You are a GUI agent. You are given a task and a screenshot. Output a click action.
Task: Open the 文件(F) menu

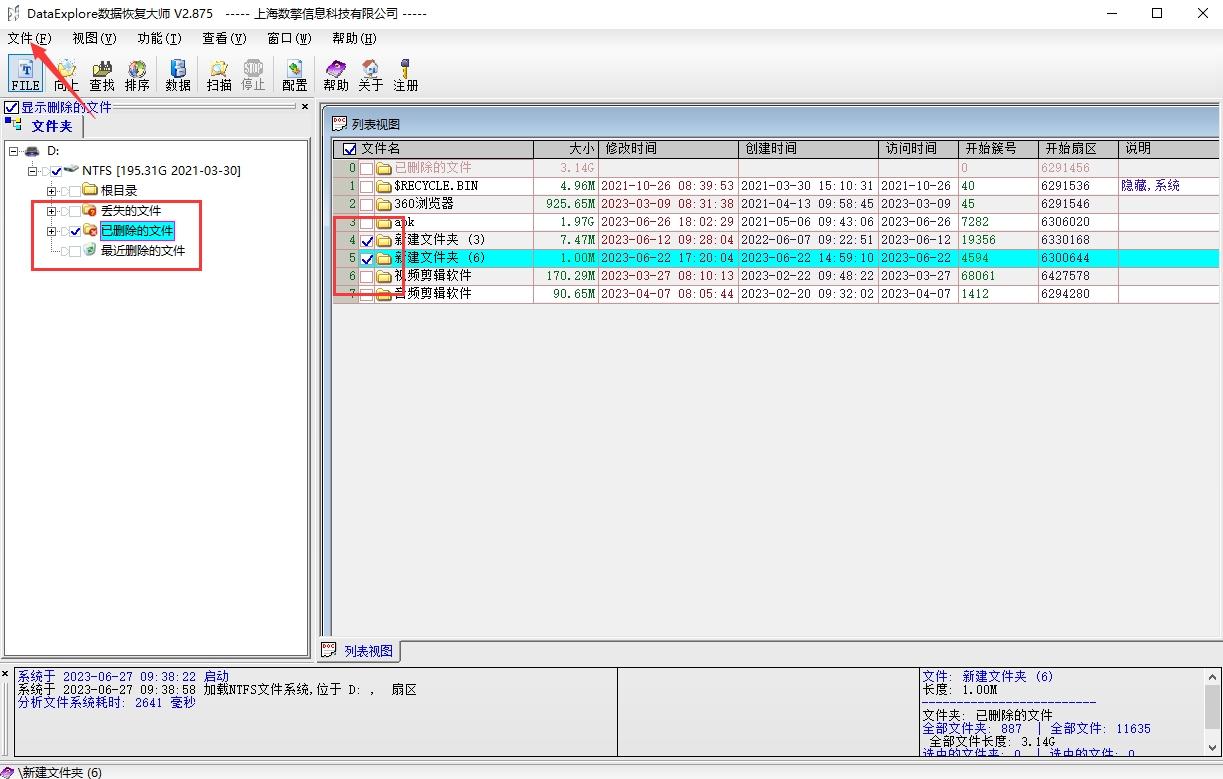click(29, 38)
